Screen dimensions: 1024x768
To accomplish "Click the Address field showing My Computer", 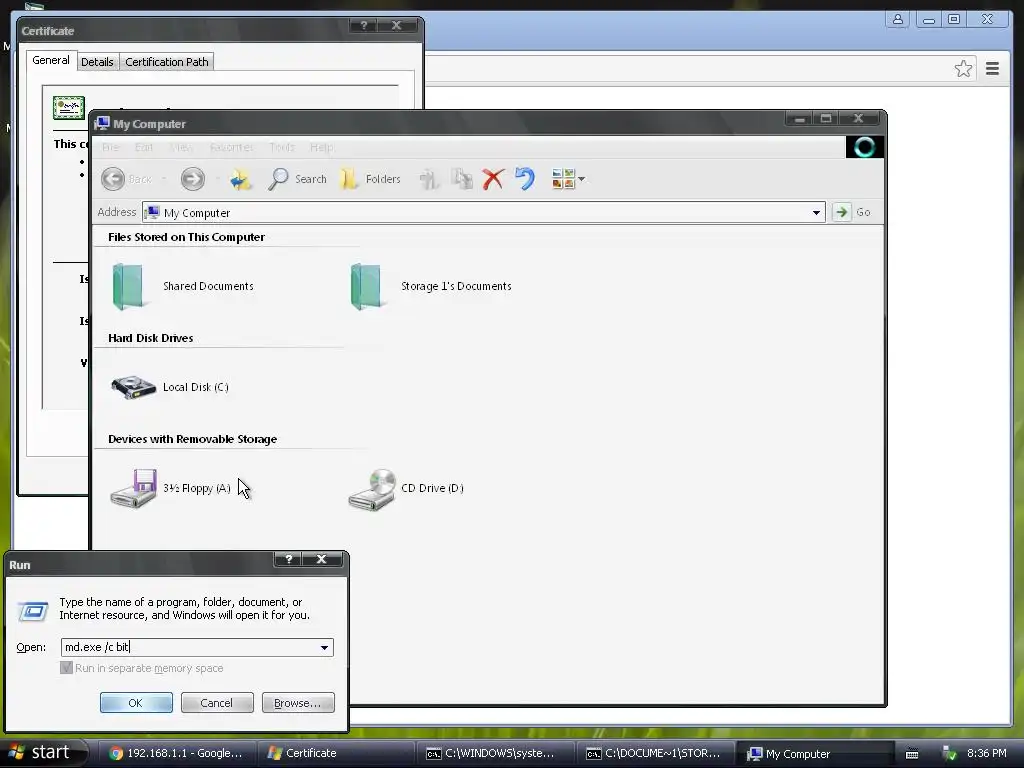I will point(483,213).
